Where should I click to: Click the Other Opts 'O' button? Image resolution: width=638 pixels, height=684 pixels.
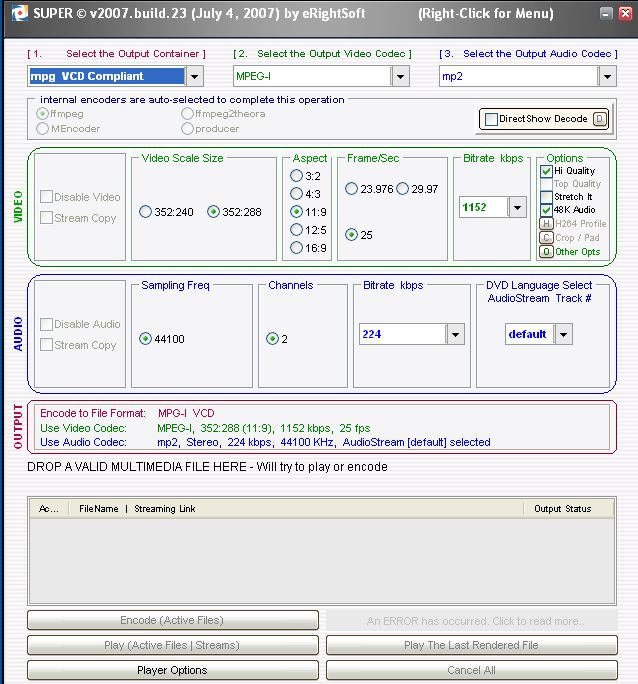[546, 252]
